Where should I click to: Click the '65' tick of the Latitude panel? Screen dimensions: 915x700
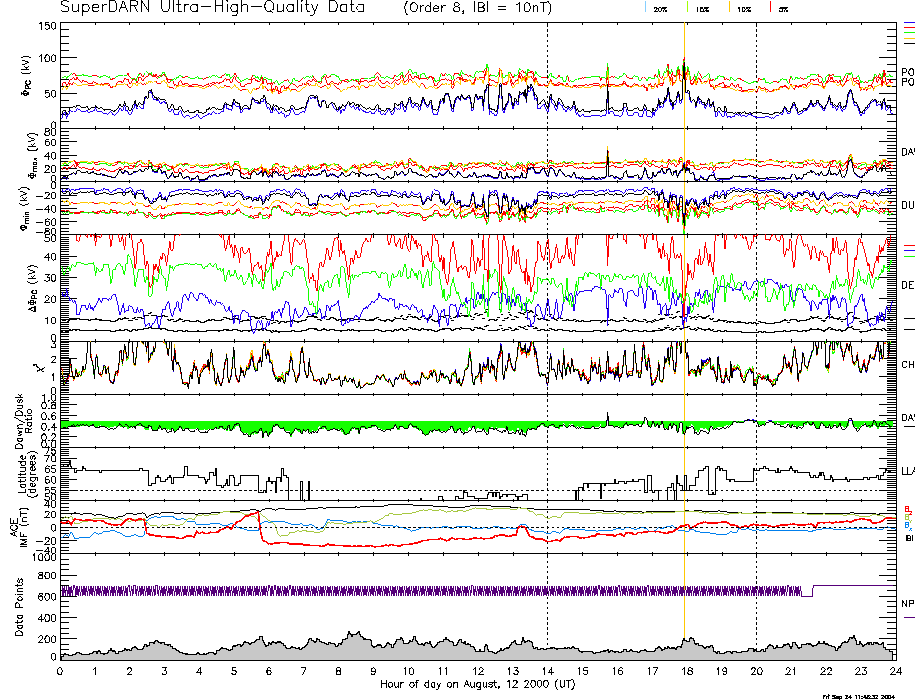(x=51, y=469)
